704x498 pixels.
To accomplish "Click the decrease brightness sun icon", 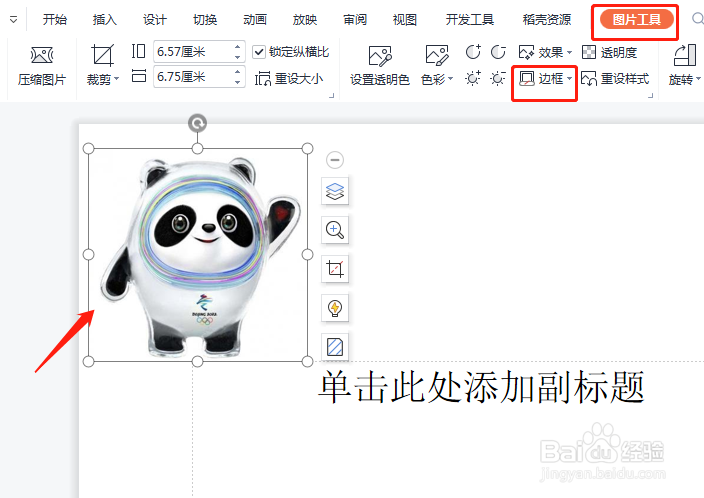I will coord(498,79).
